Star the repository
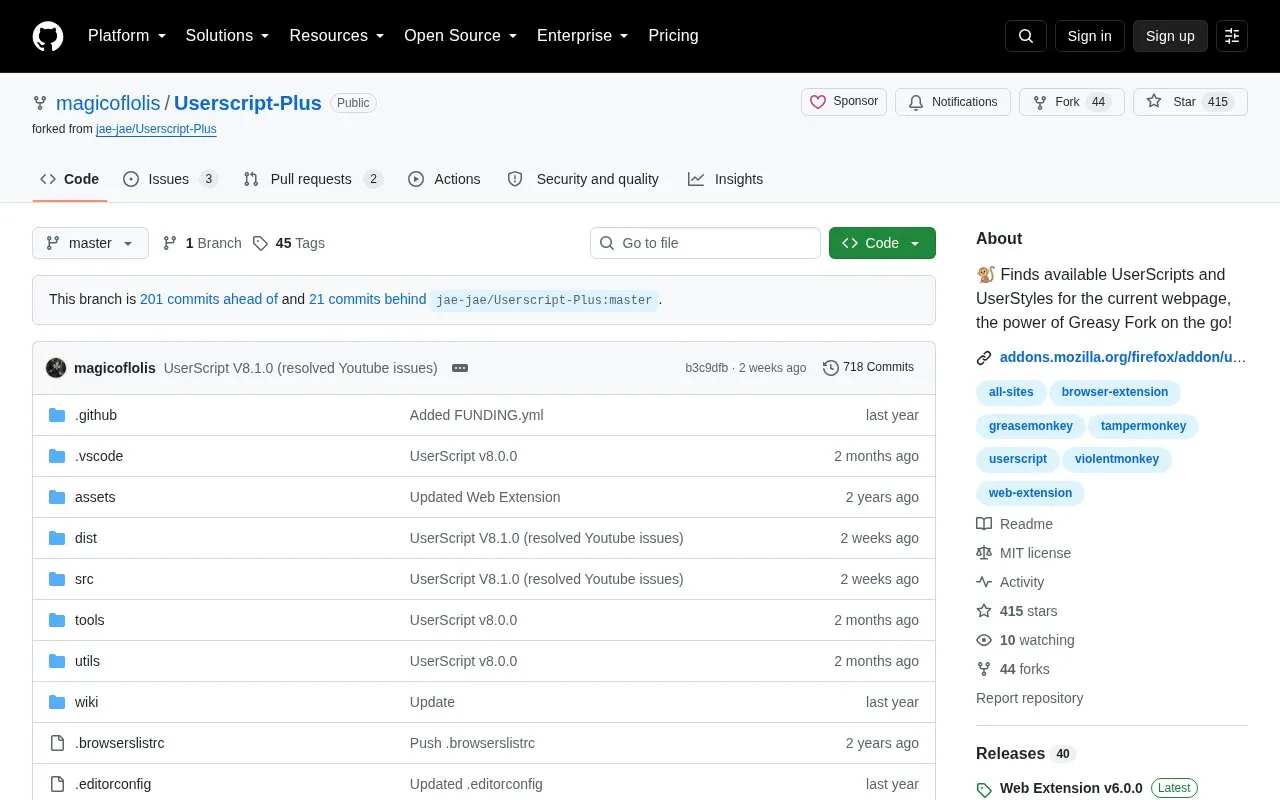The height and width of the screenshot is (800, 1280). coord(1190,102)
